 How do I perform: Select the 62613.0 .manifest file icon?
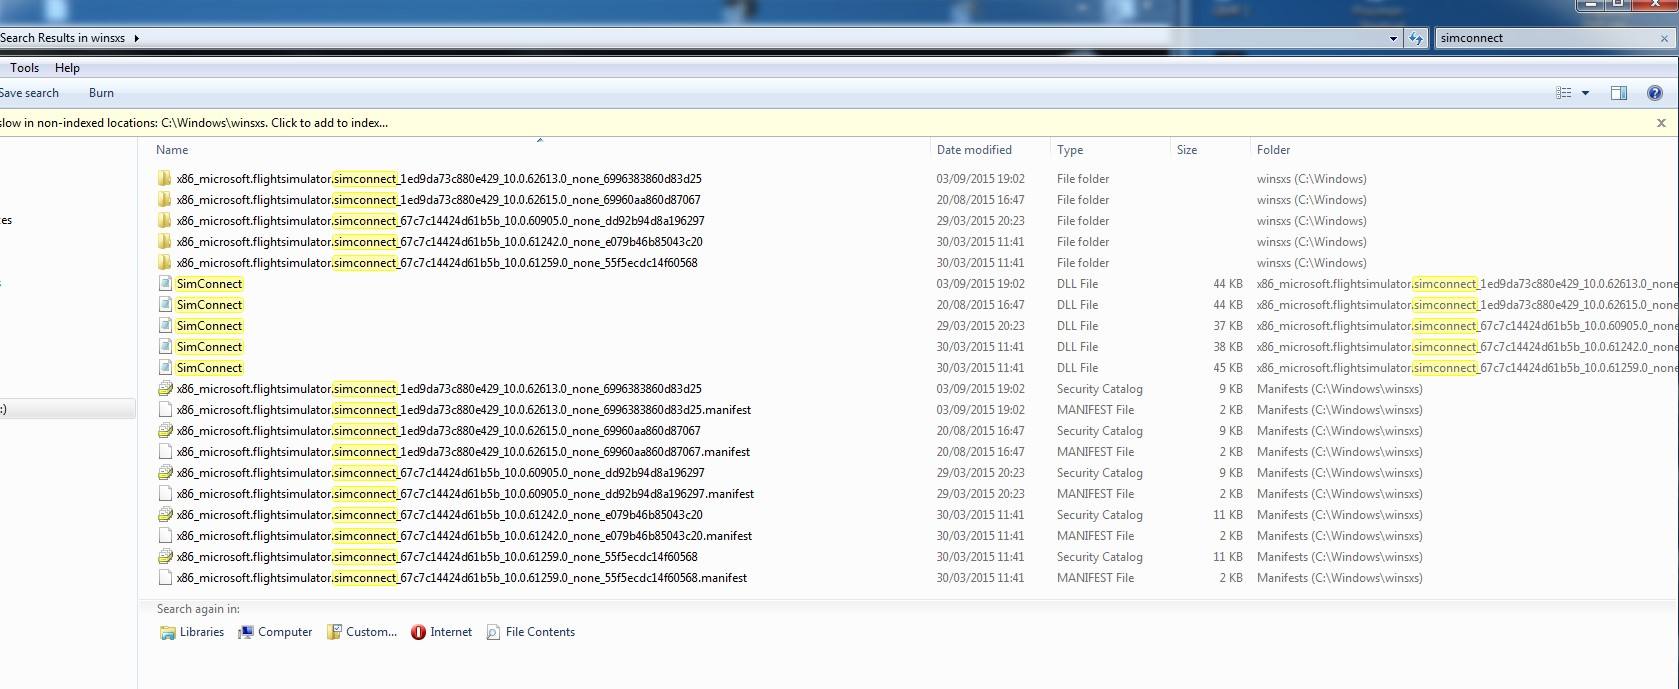coord(165,410)
